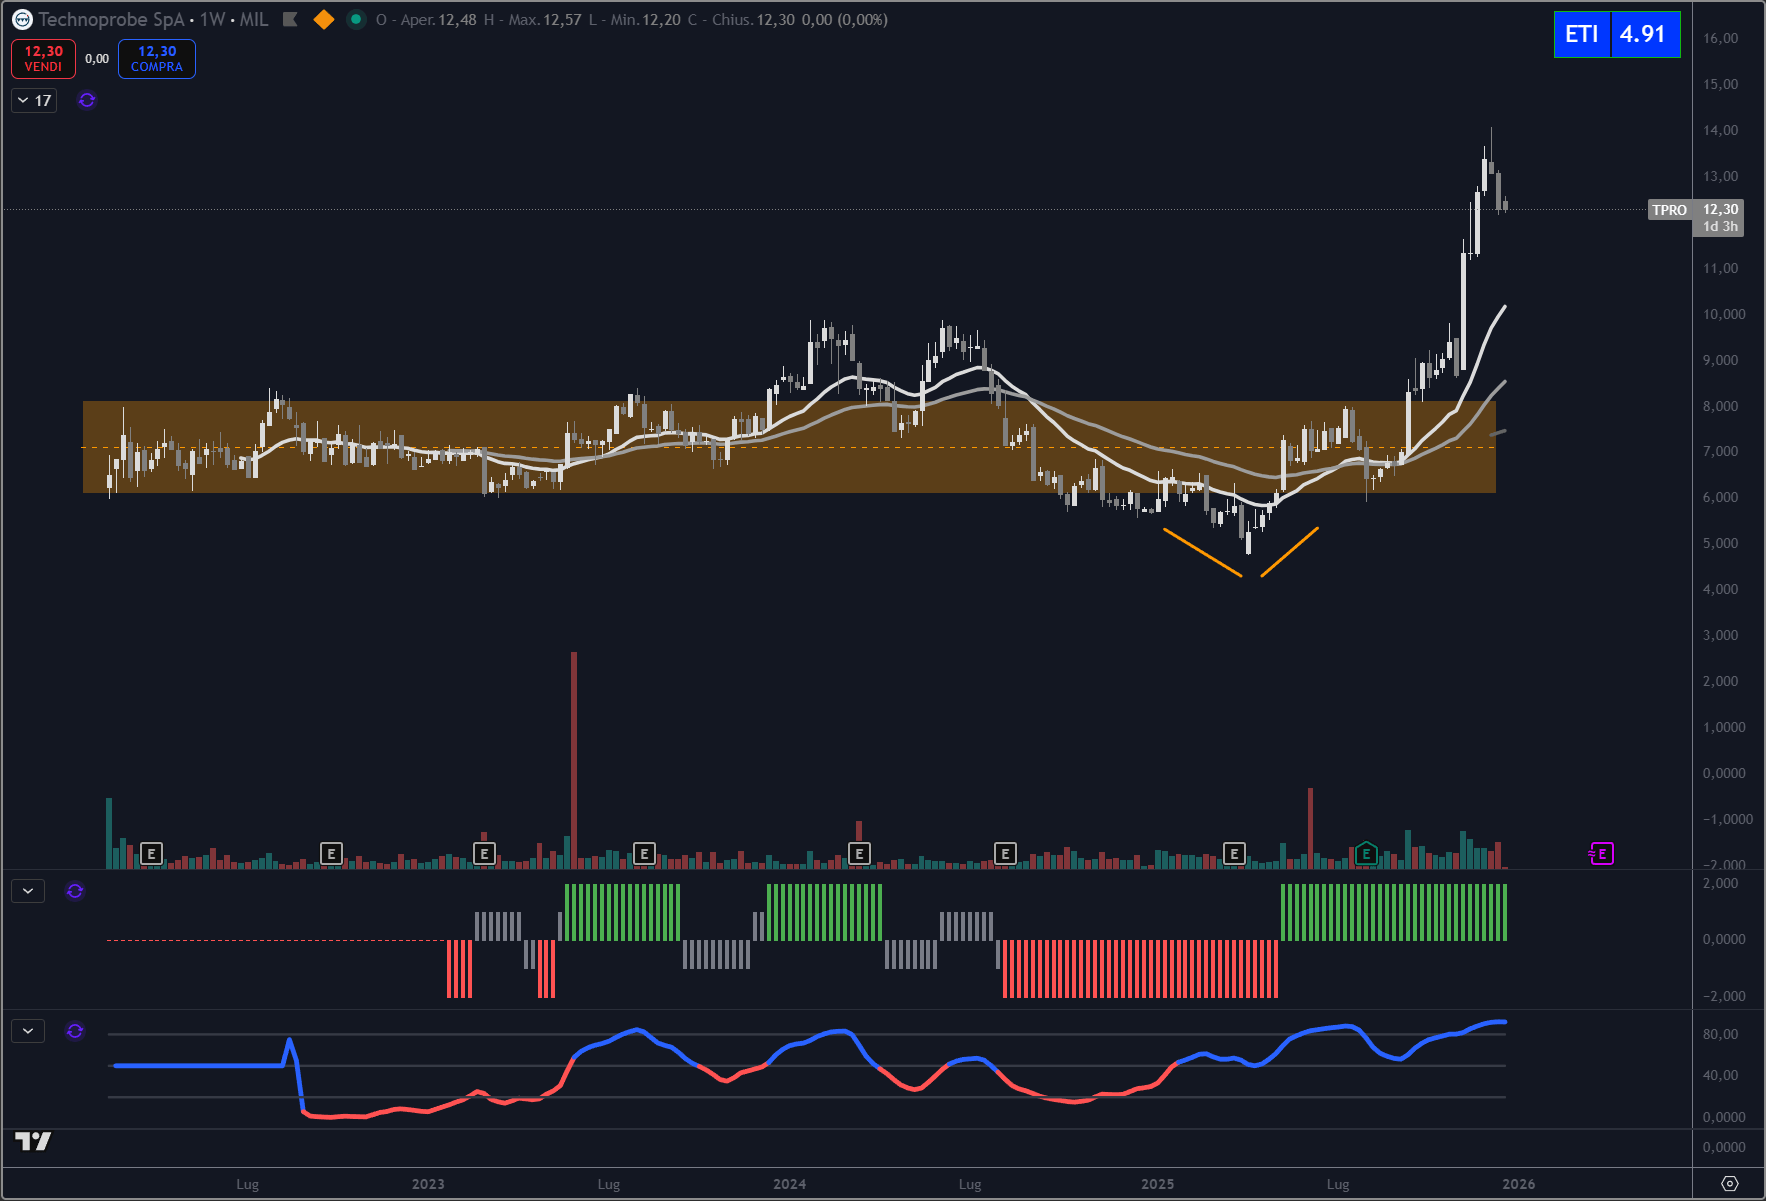The image size is (1766, 1201).
Task: Click the green market status dot
Action: (x=356, y=20)
